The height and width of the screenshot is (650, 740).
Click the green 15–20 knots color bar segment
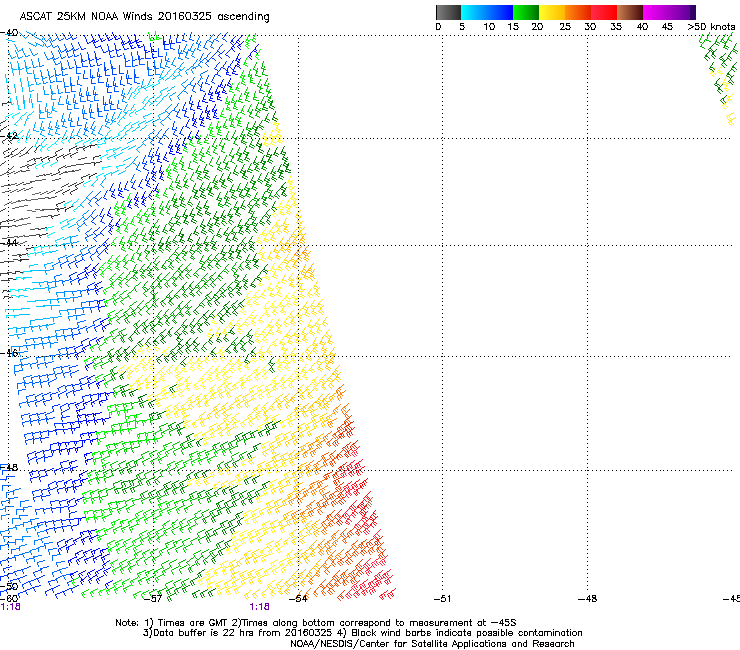(526, 12)
